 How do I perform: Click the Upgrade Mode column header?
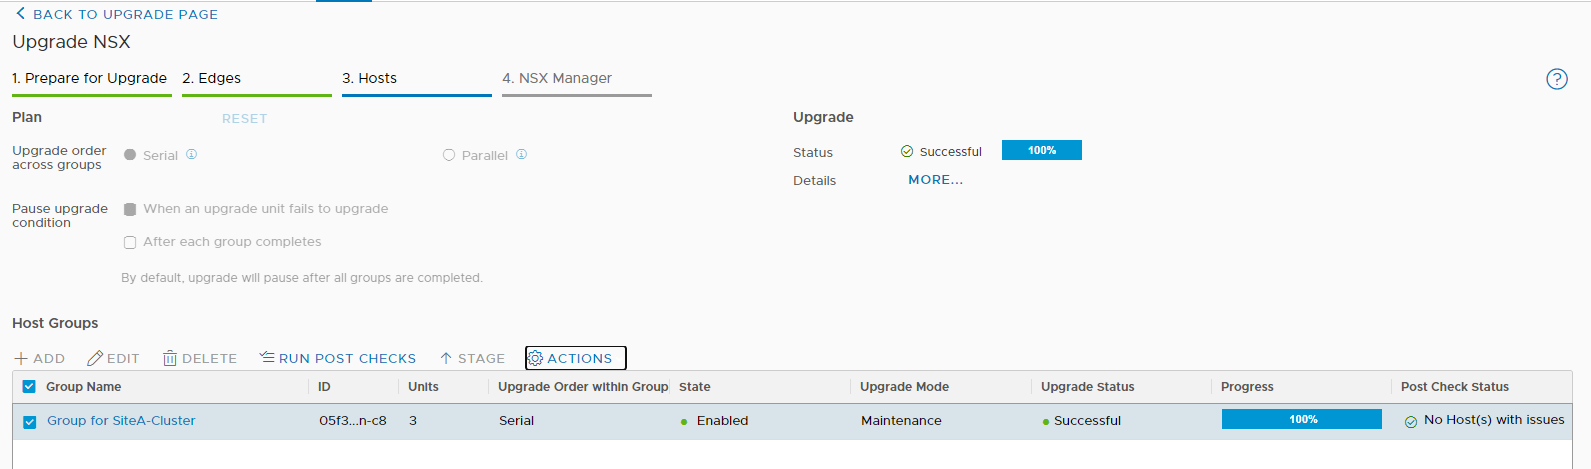click(905, 387)
